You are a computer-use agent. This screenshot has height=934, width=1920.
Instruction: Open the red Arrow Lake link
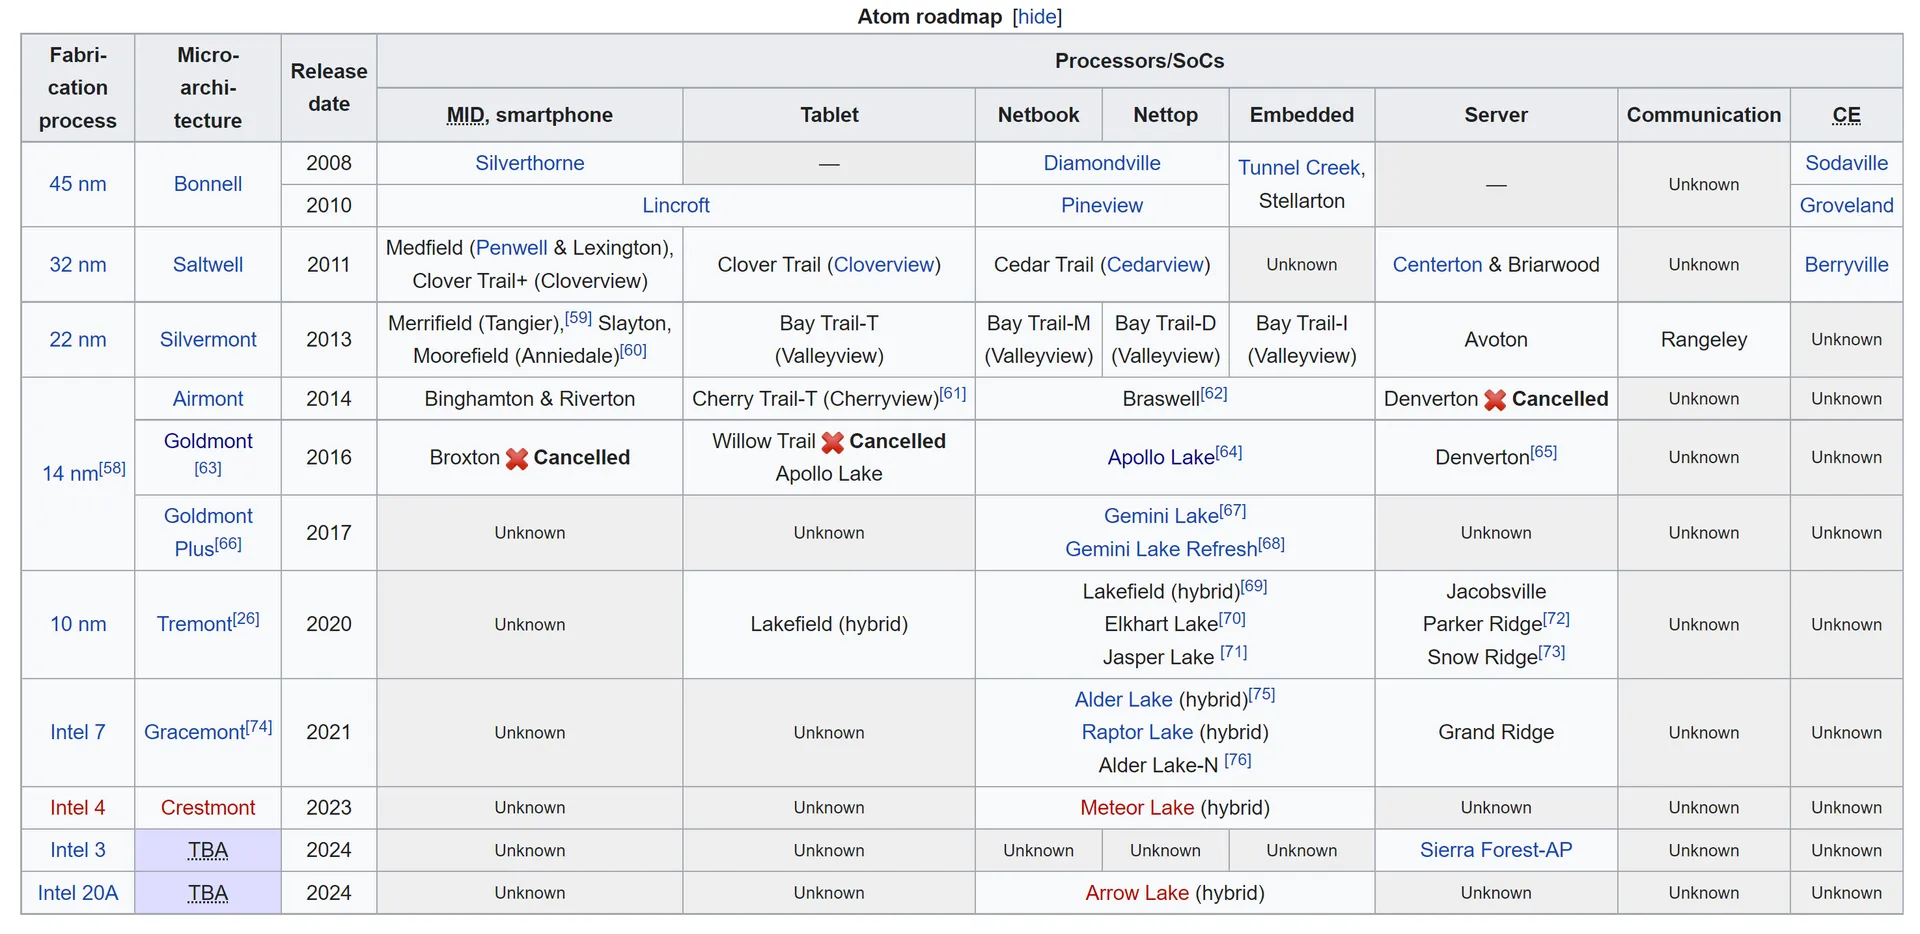[x=1136, y=893]
